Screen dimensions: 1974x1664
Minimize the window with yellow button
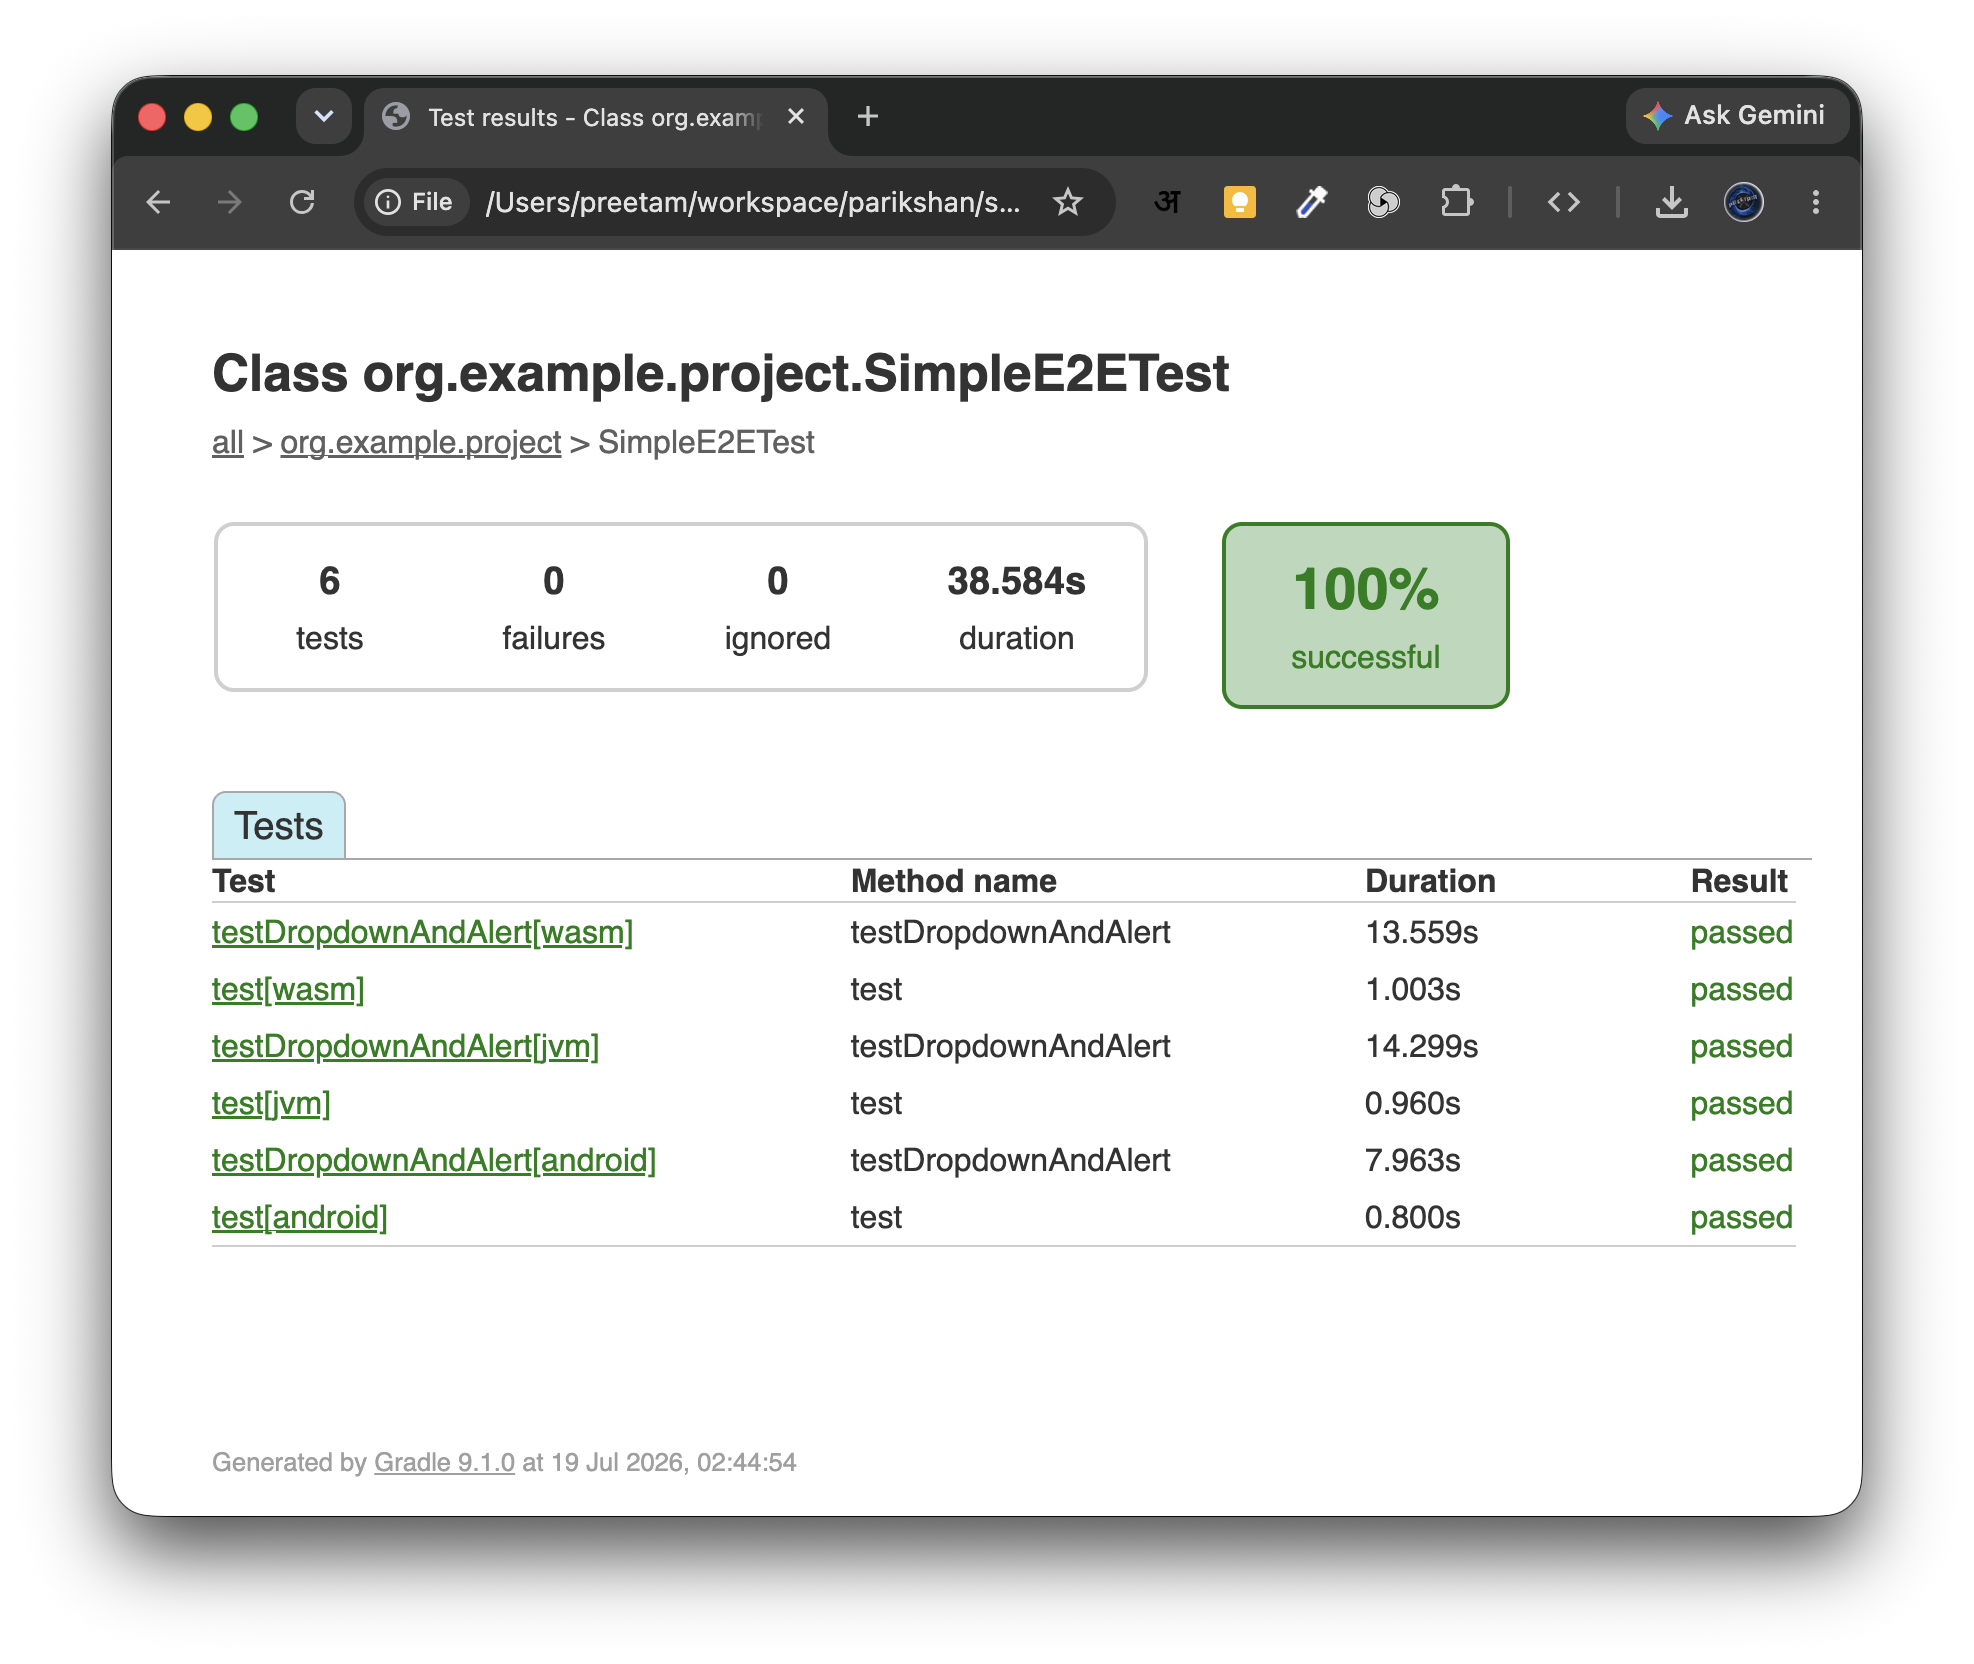click(198, 117)
